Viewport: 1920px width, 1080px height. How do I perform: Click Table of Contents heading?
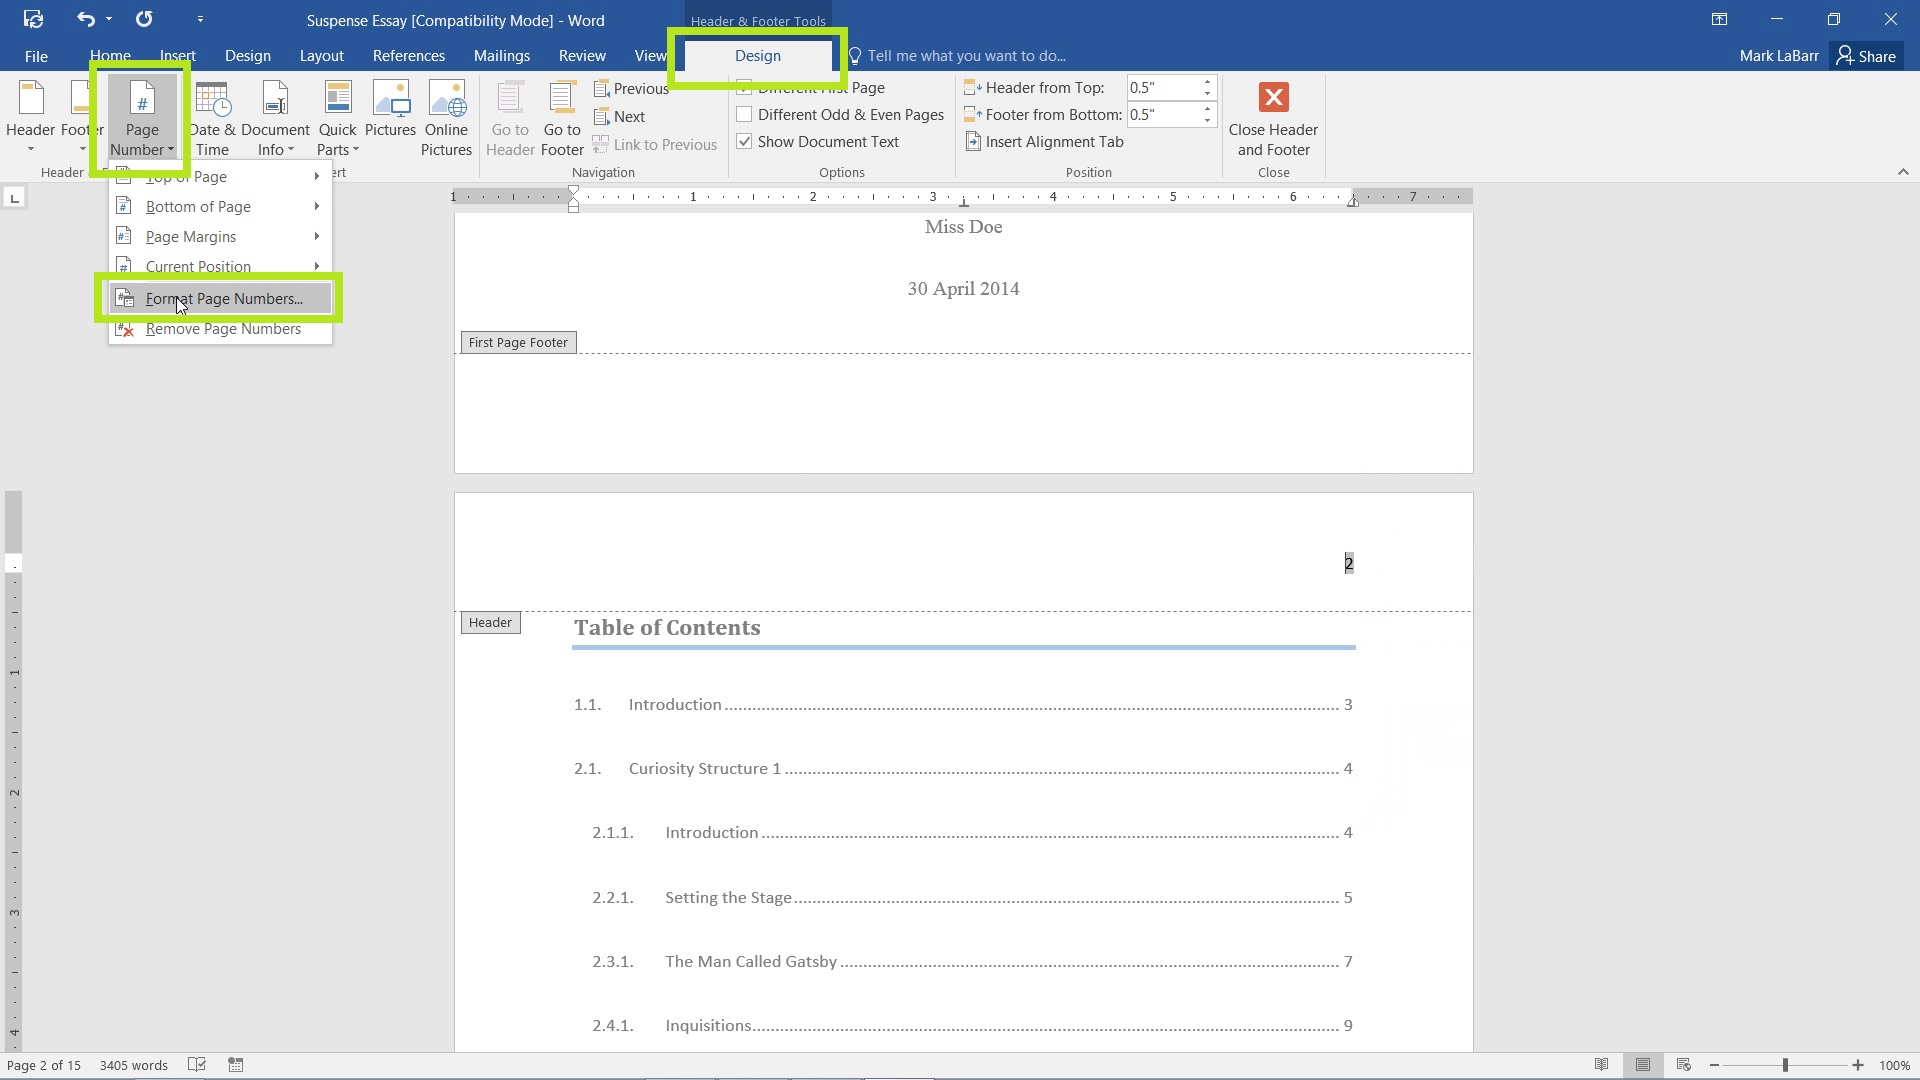pos(667,628)
